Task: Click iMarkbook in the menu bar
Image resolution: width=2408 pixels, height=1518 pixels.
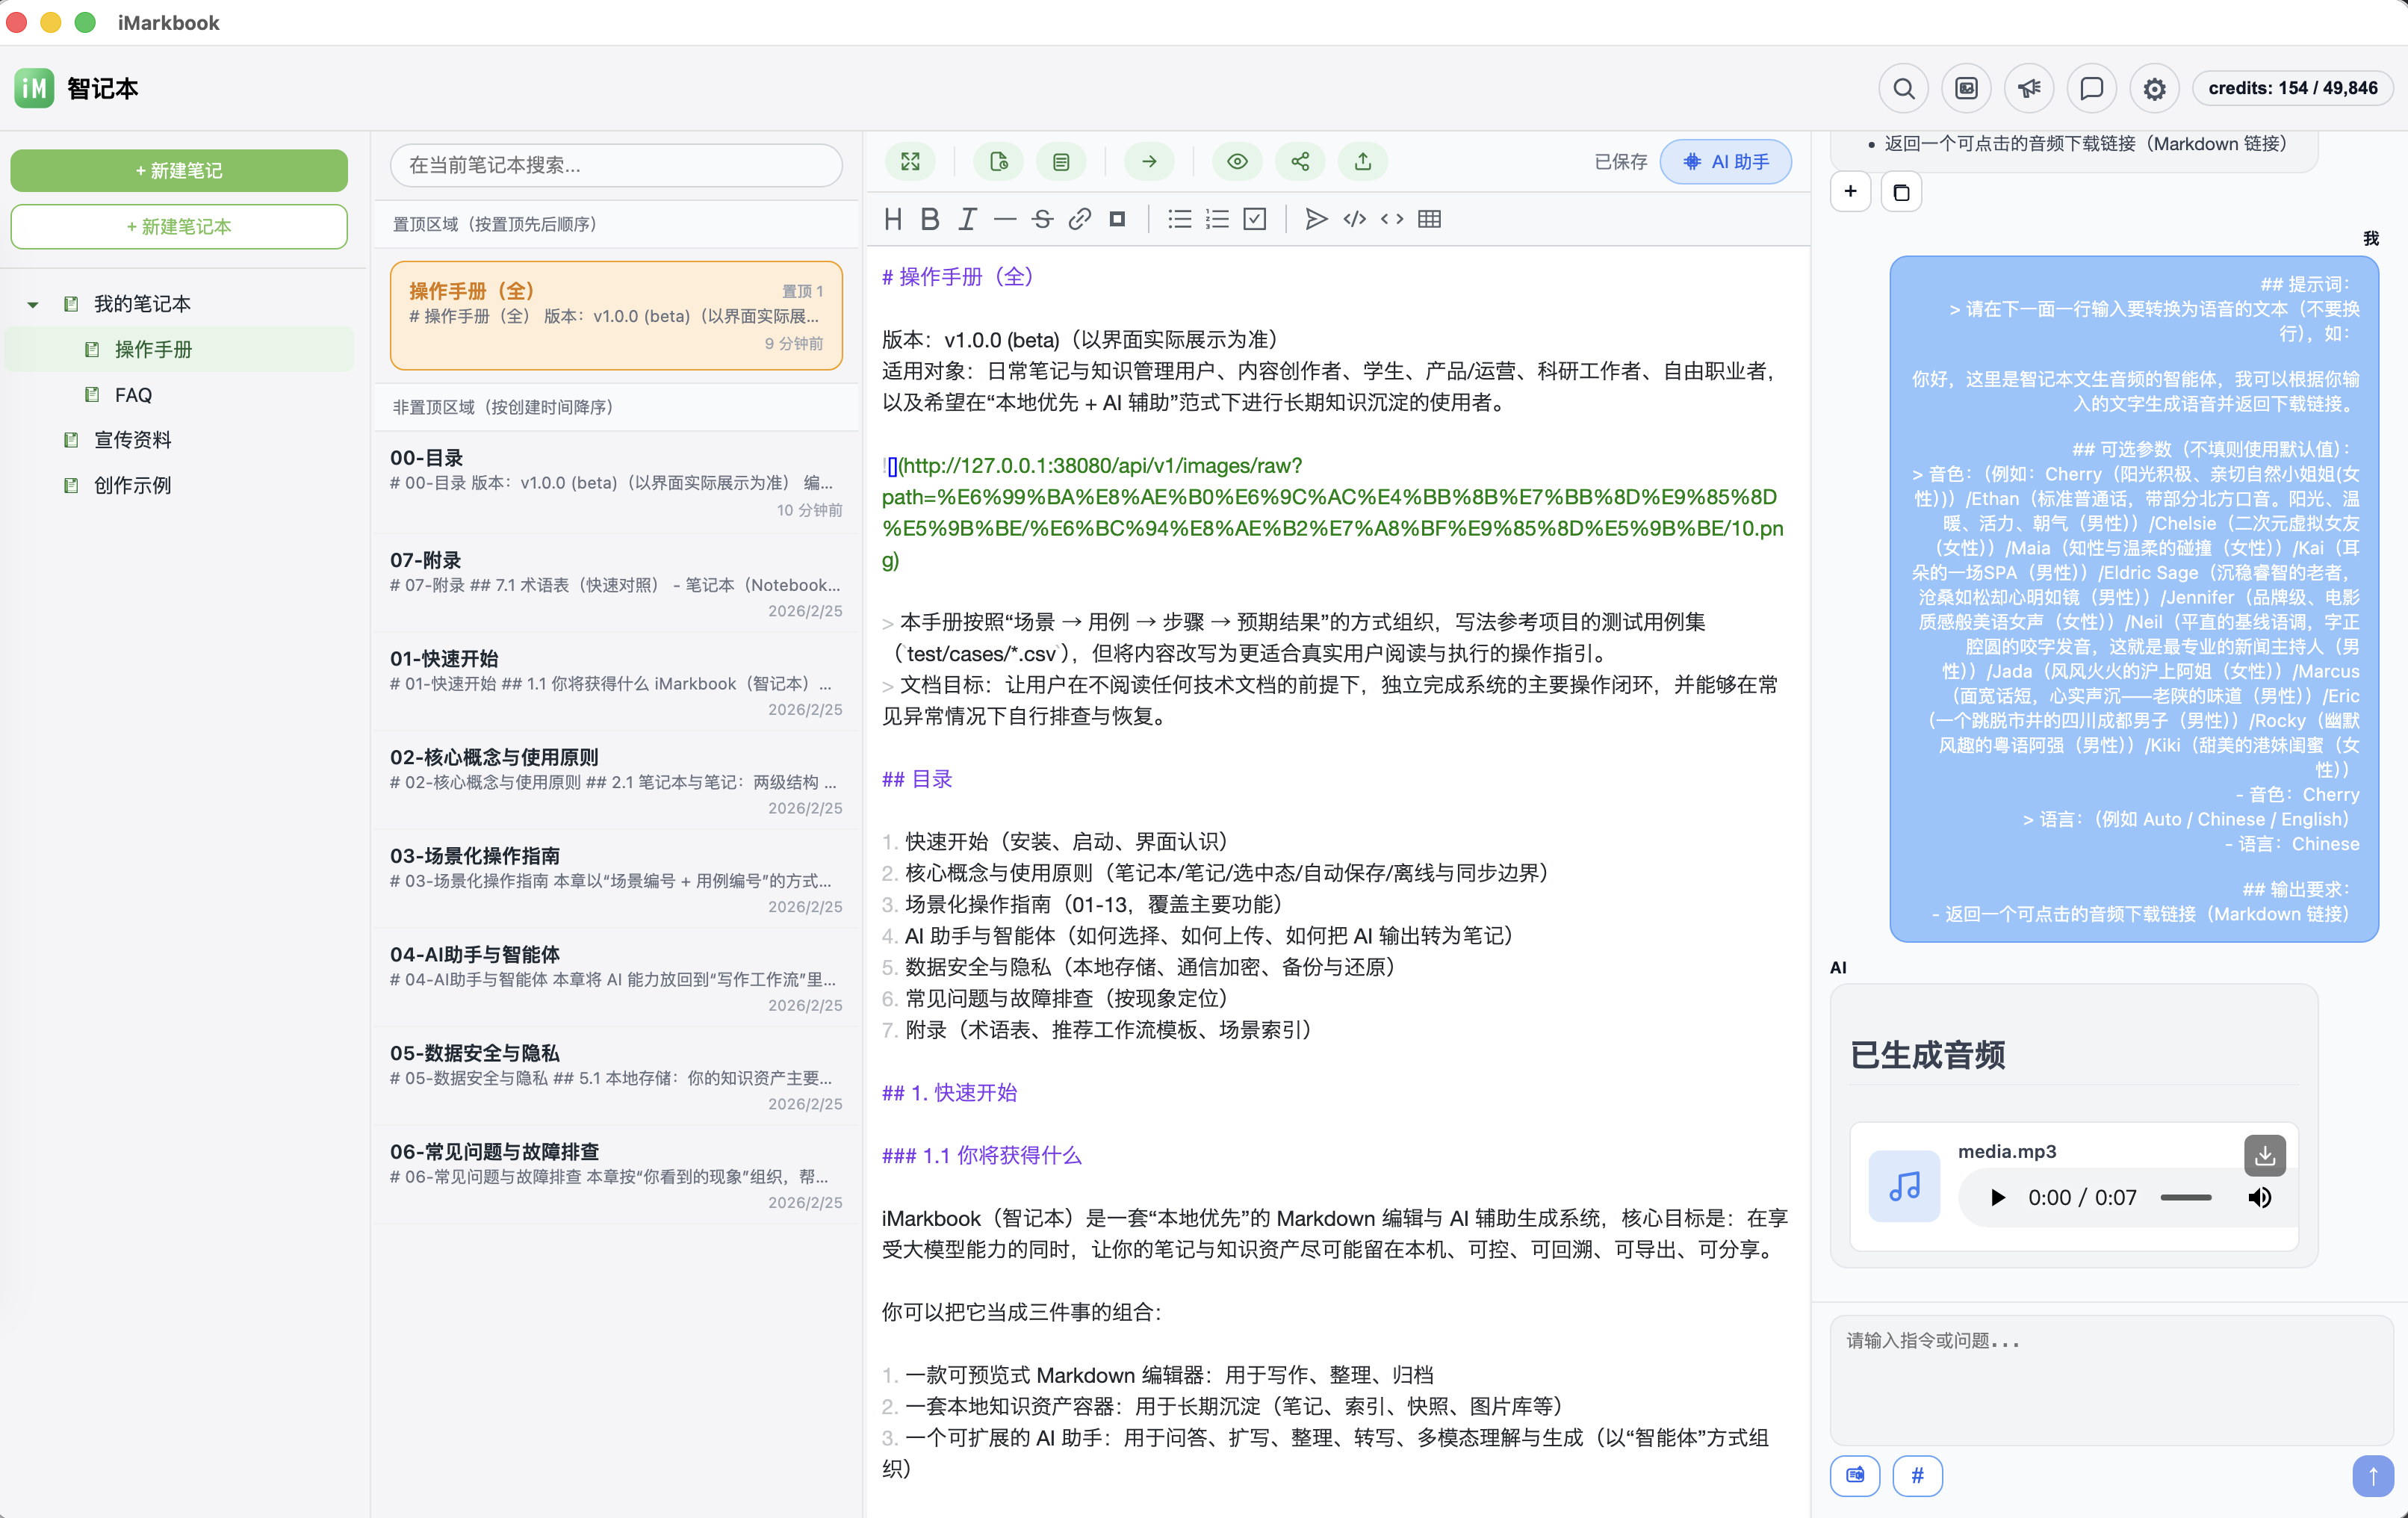Action: [x=168, y=22]
